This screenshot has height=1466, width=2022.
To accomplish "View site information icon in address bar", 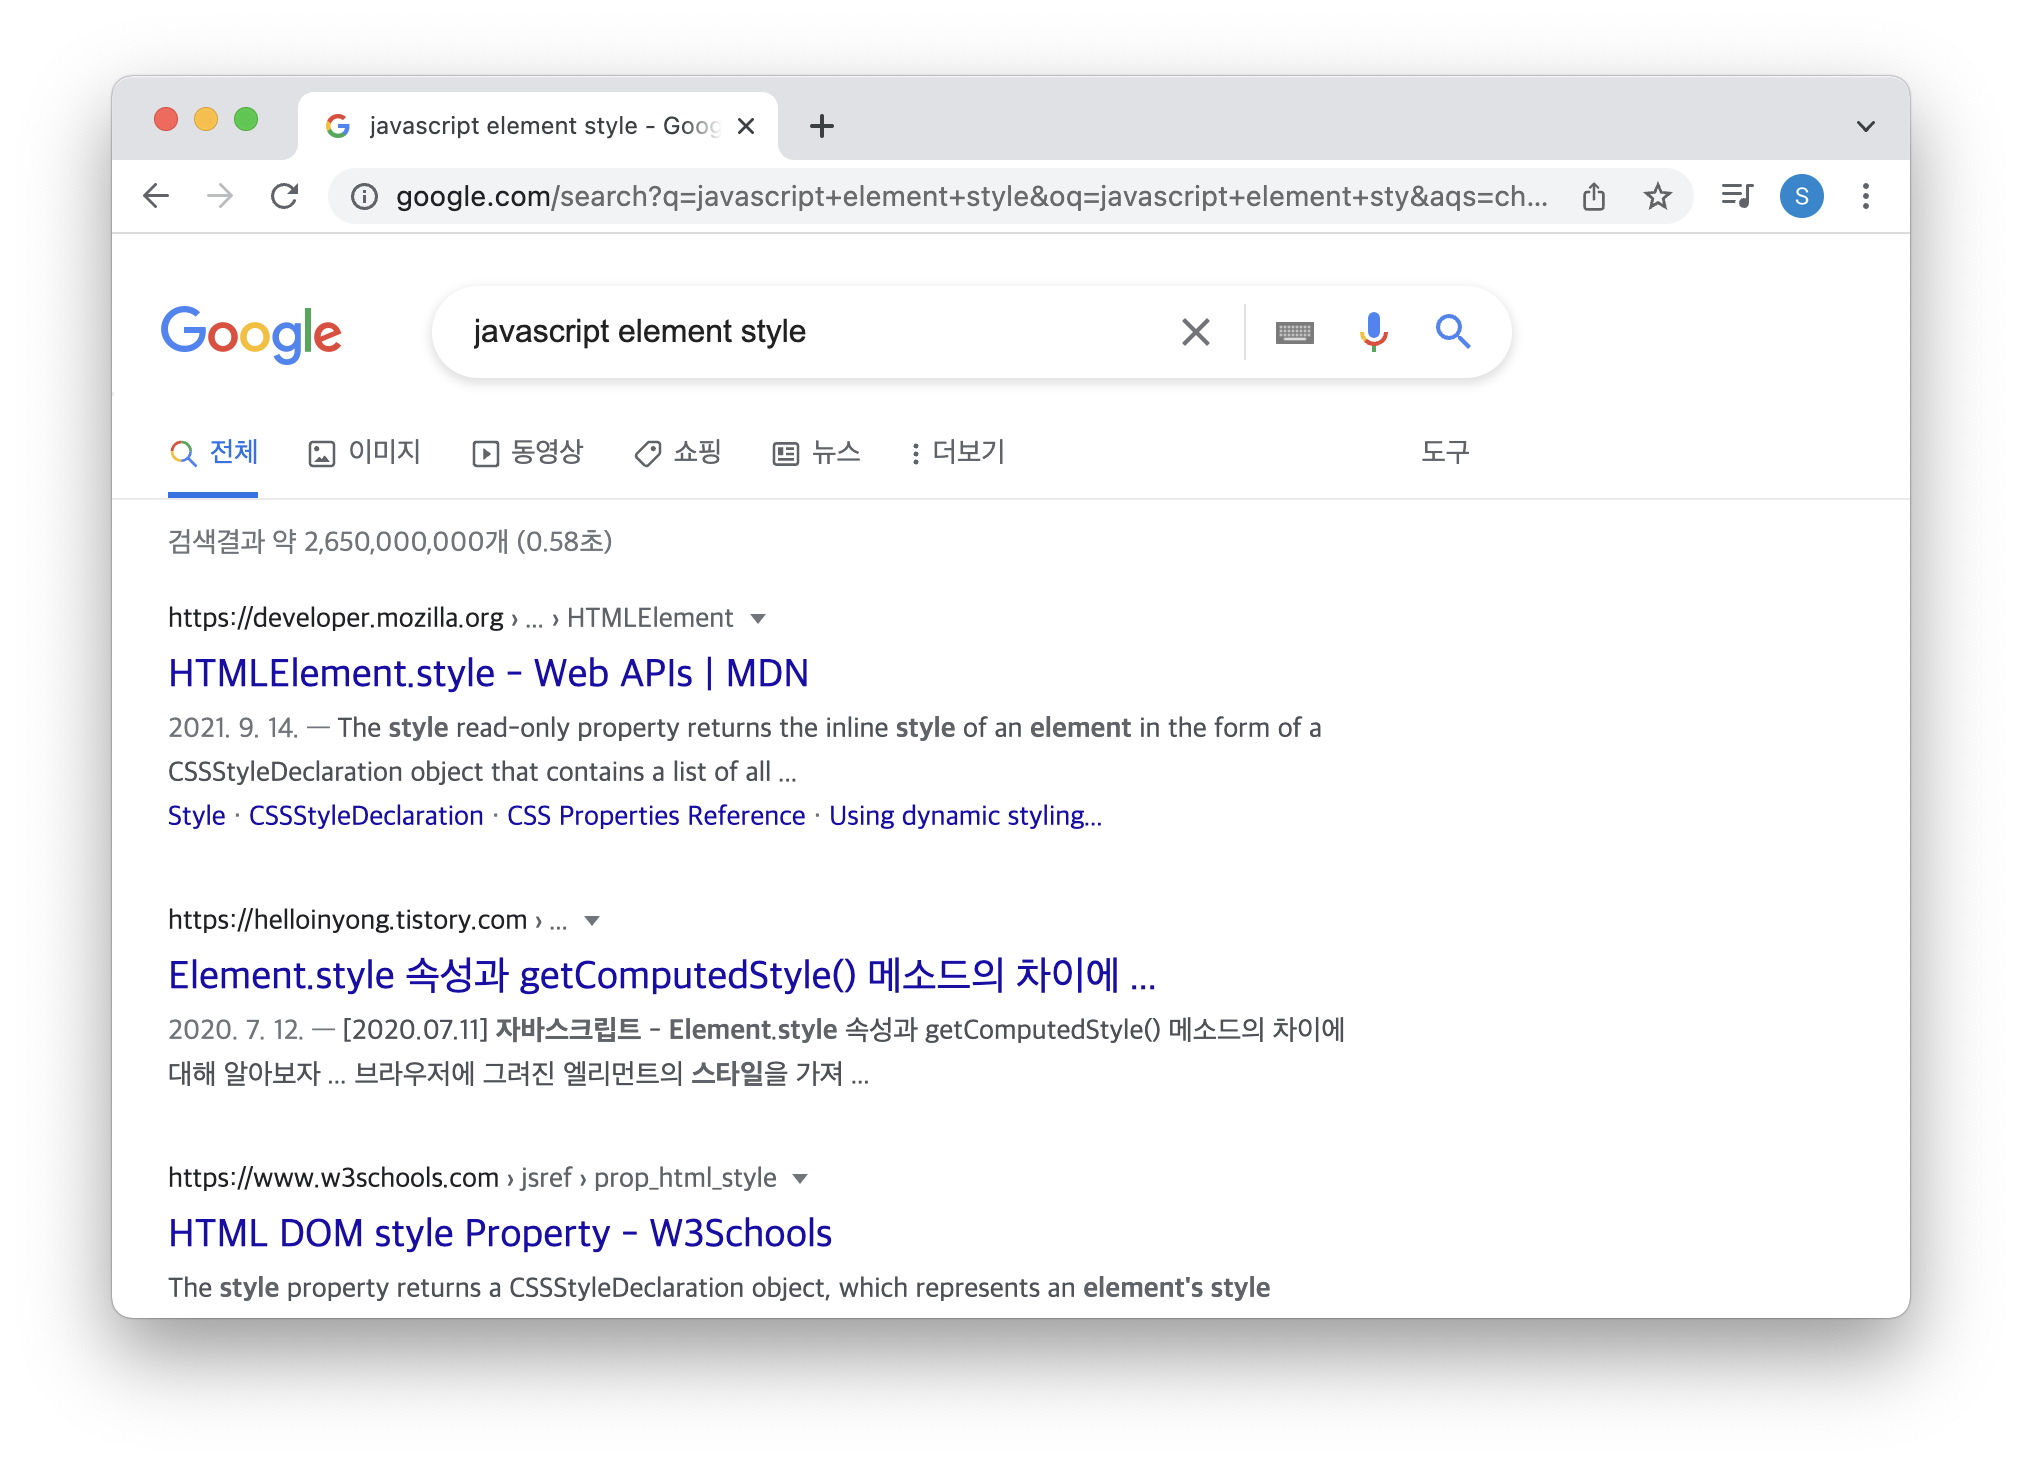I will pos(365,196).
